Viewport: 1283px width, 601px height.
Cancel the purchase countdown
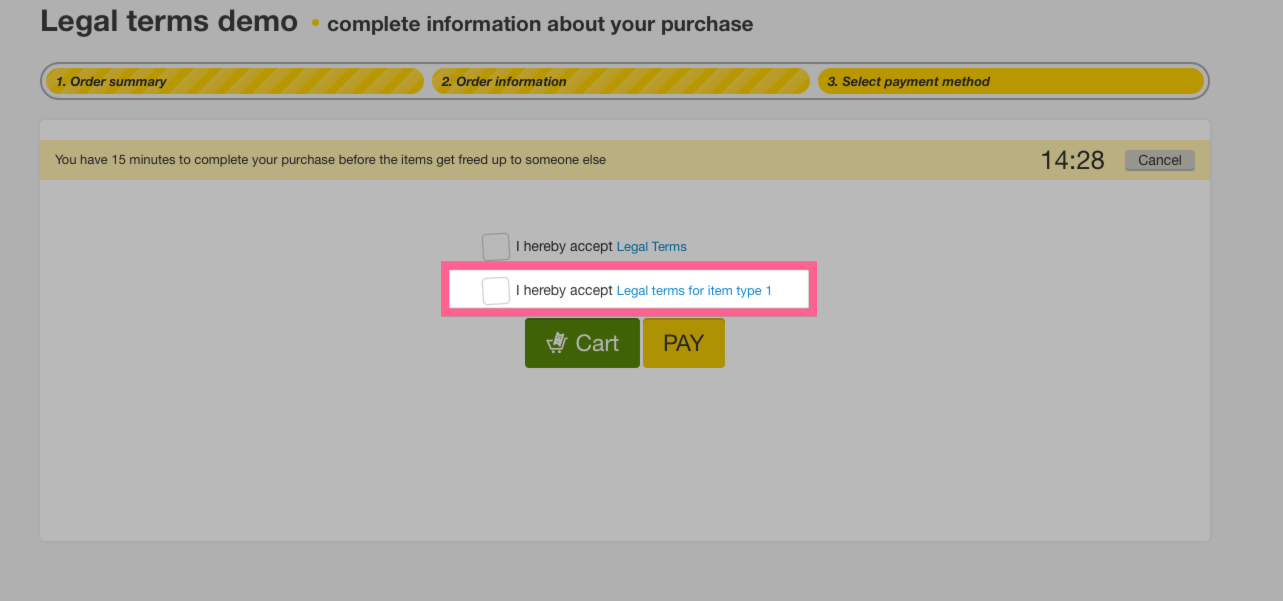tap(1160, 160)
